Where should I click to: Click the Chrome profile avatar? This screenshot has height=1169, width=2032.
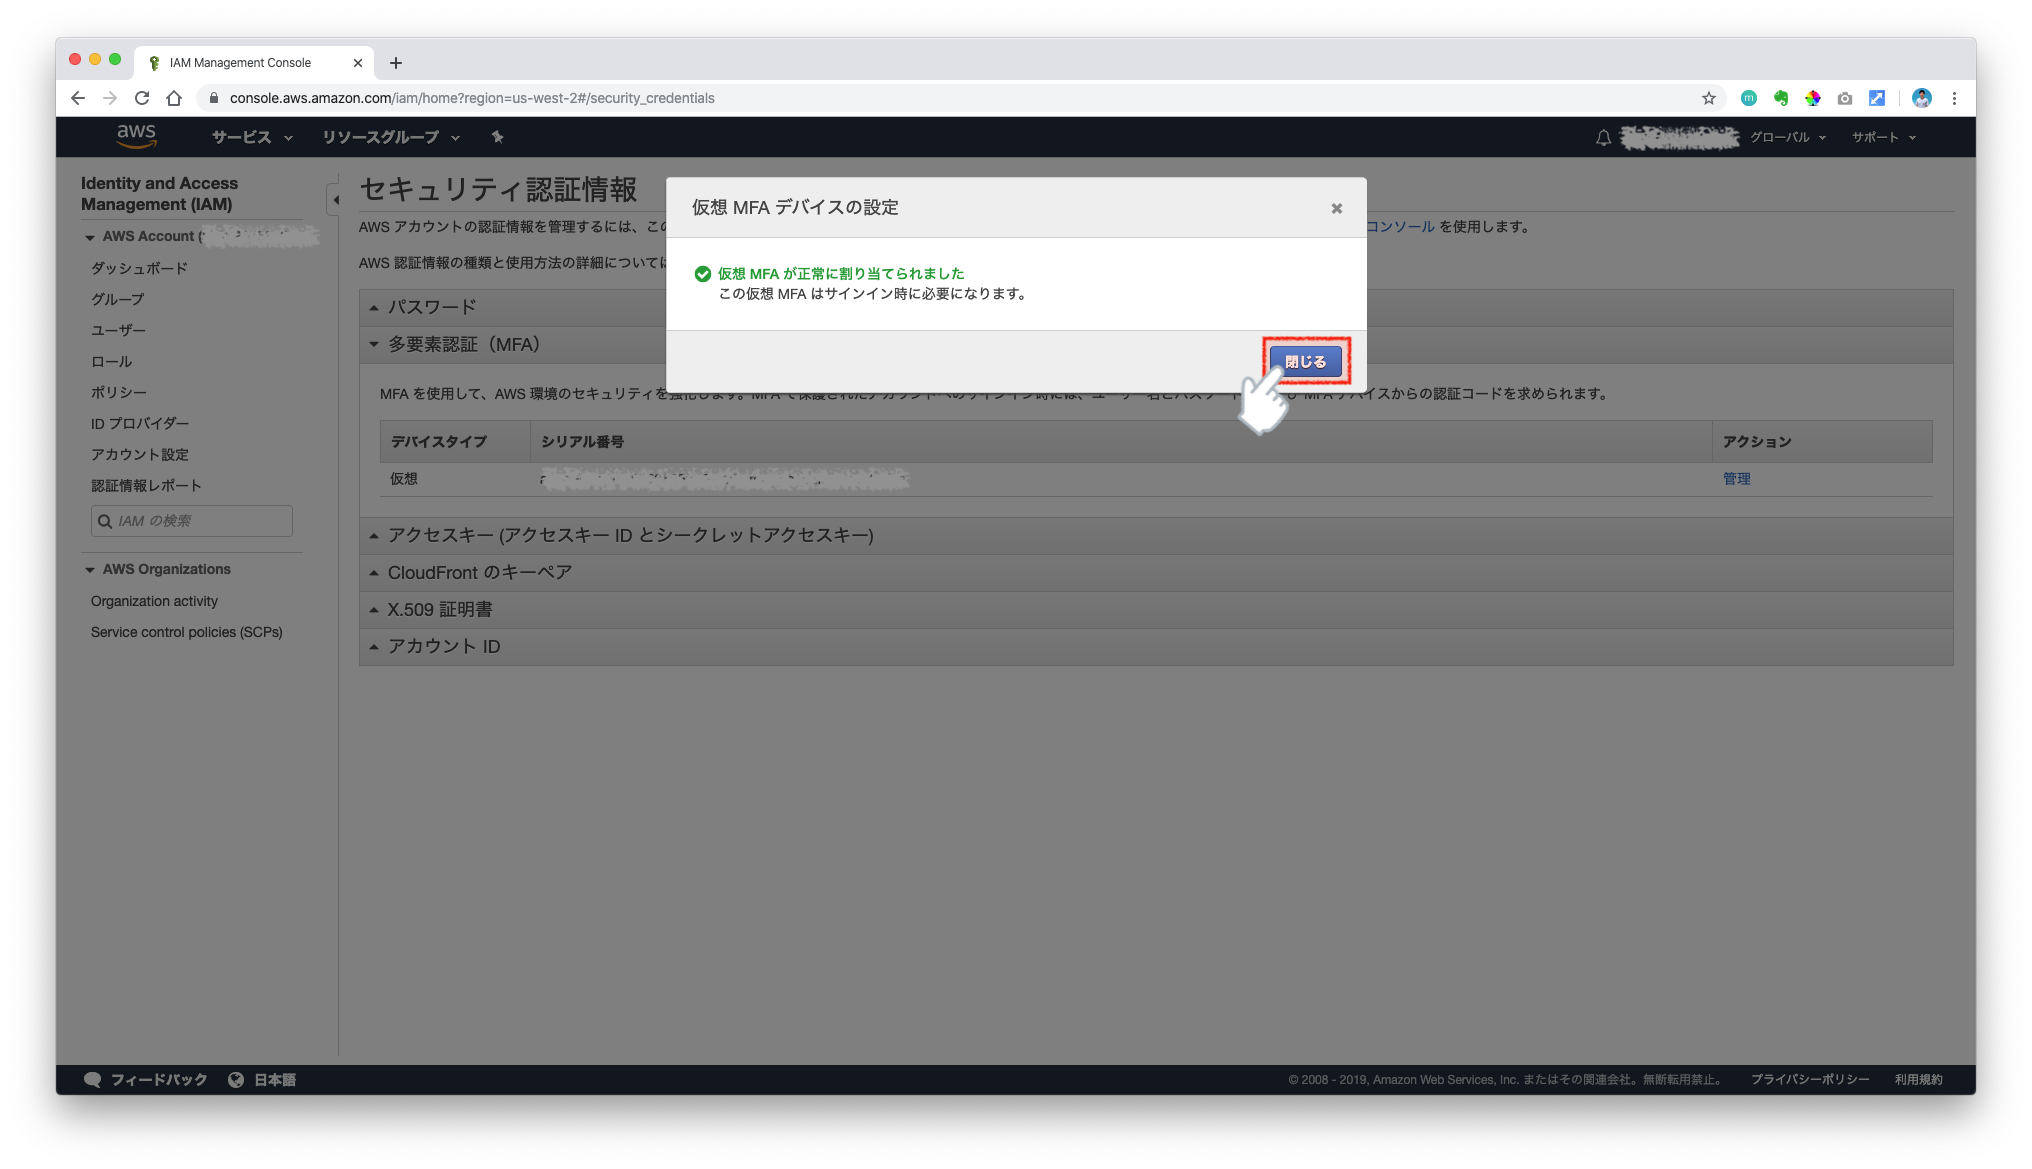pos(1921,98)
